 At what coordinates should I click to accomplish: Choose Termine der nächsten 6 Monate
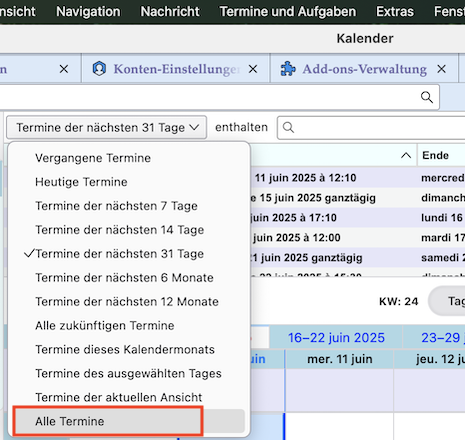coord(128,278)
